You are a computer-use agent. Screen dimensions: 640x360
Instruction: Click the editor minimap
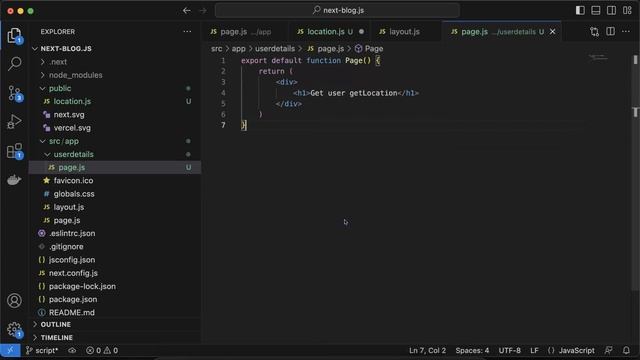(x=598, y=58)
